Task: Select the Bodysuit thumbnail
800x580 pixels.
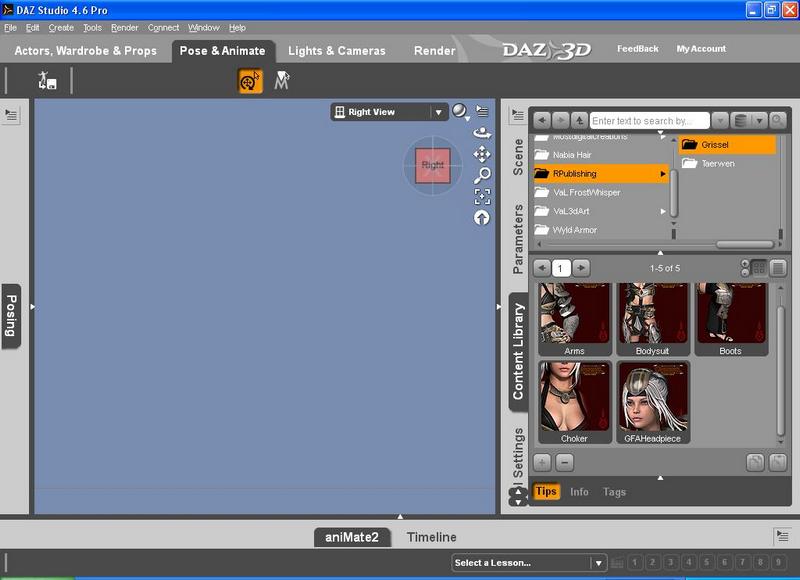Action: click(653, 319)
